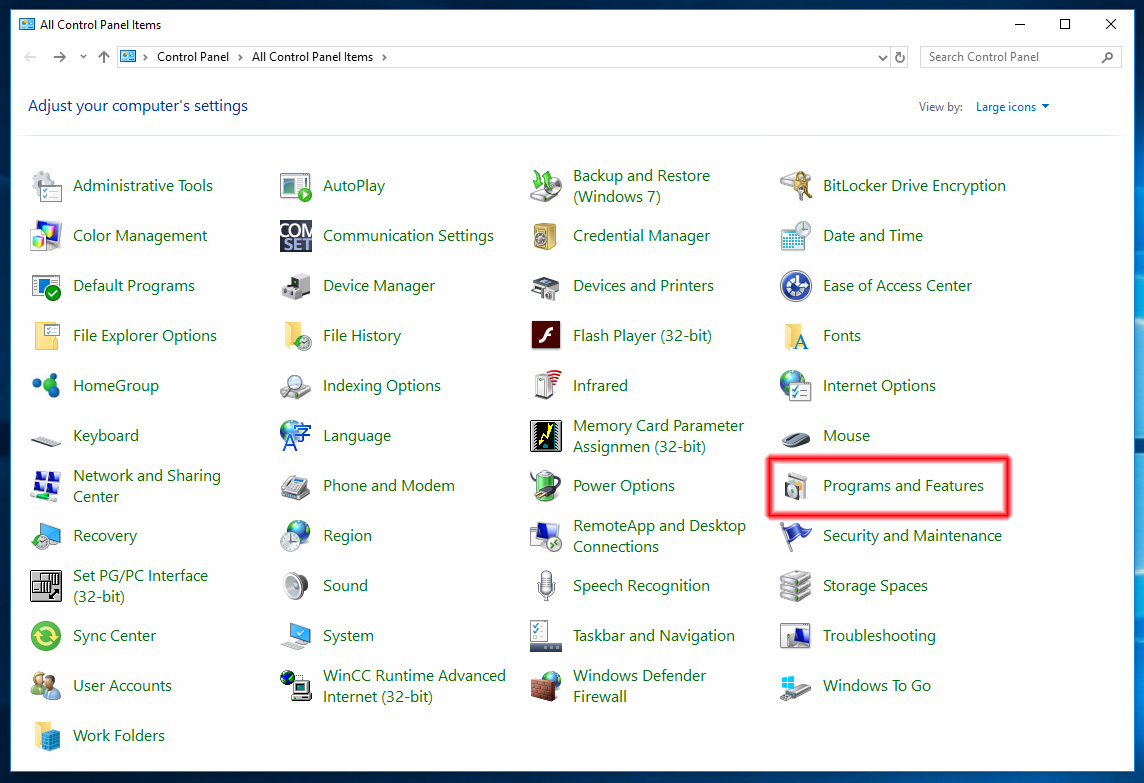1144x783 pixels.
Task: Click the AutoPlay icon
Action: [296, 186]
